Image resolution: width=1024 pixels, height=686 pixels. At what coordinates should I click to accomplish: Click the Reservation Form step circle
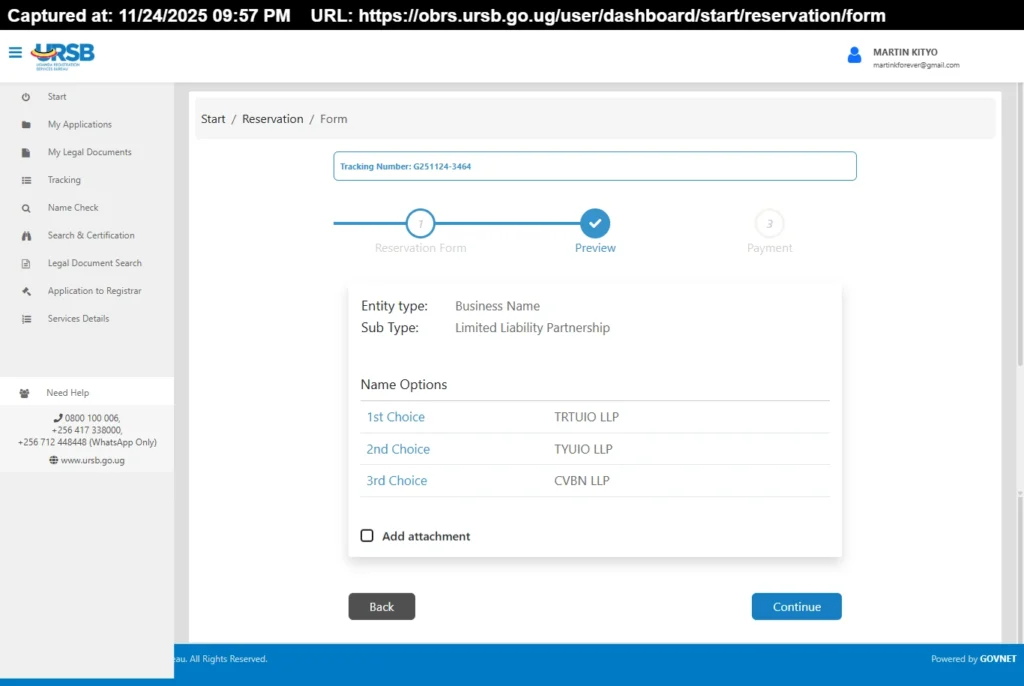[x=420, y=224]
